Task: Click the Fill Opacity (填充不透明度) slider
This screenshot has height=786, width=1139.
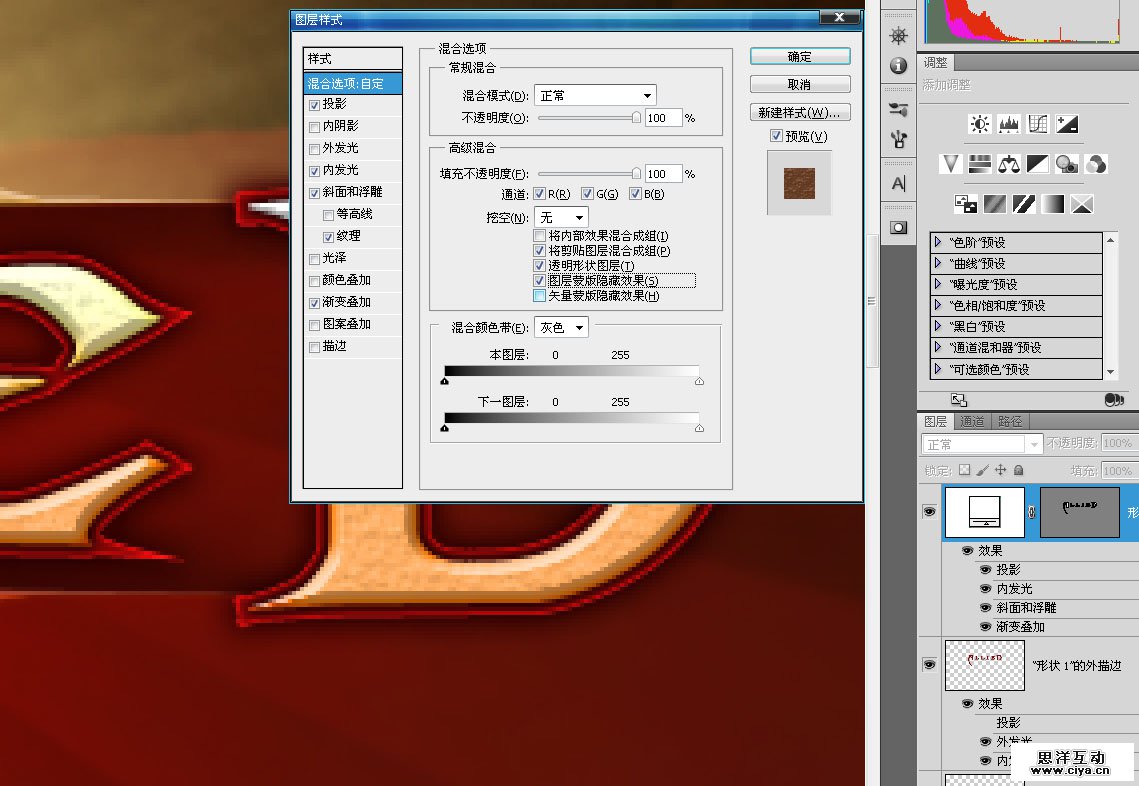Action: point(588,174)
